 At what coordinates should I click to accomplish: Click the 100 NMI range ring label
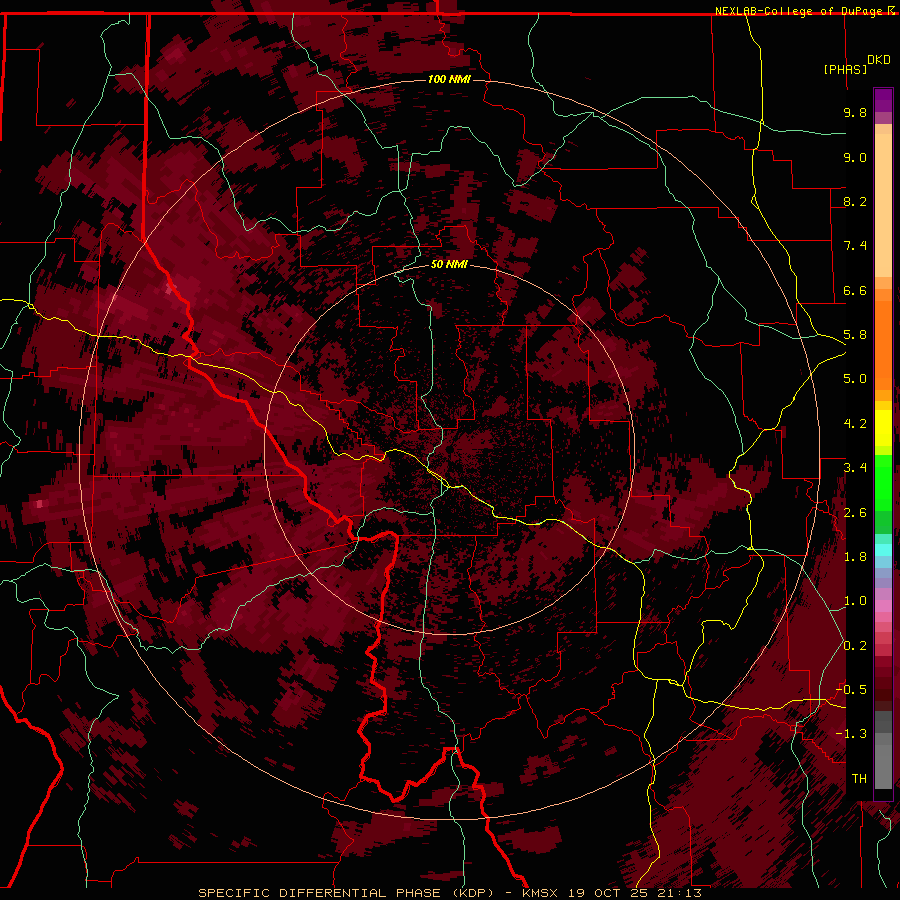[x=449, y=79]
